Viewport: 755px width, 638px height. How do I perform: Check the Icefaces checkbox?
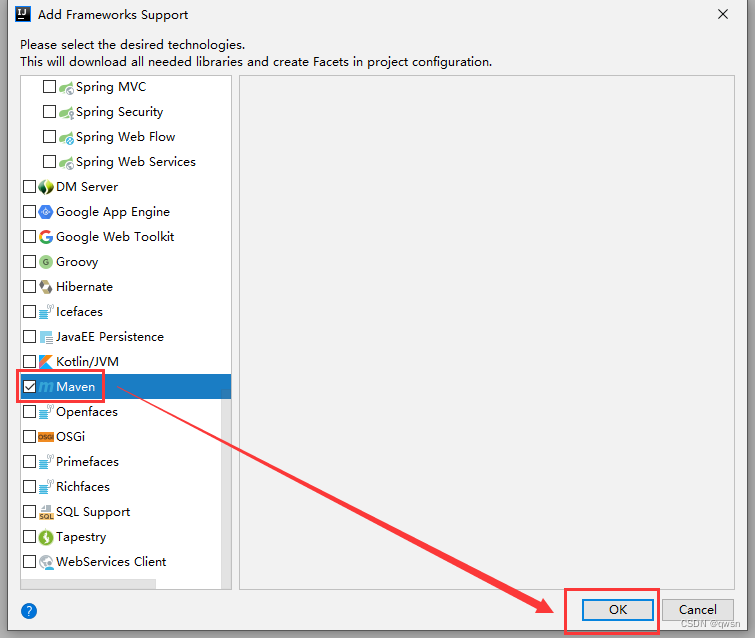click(x=29, y=312)
